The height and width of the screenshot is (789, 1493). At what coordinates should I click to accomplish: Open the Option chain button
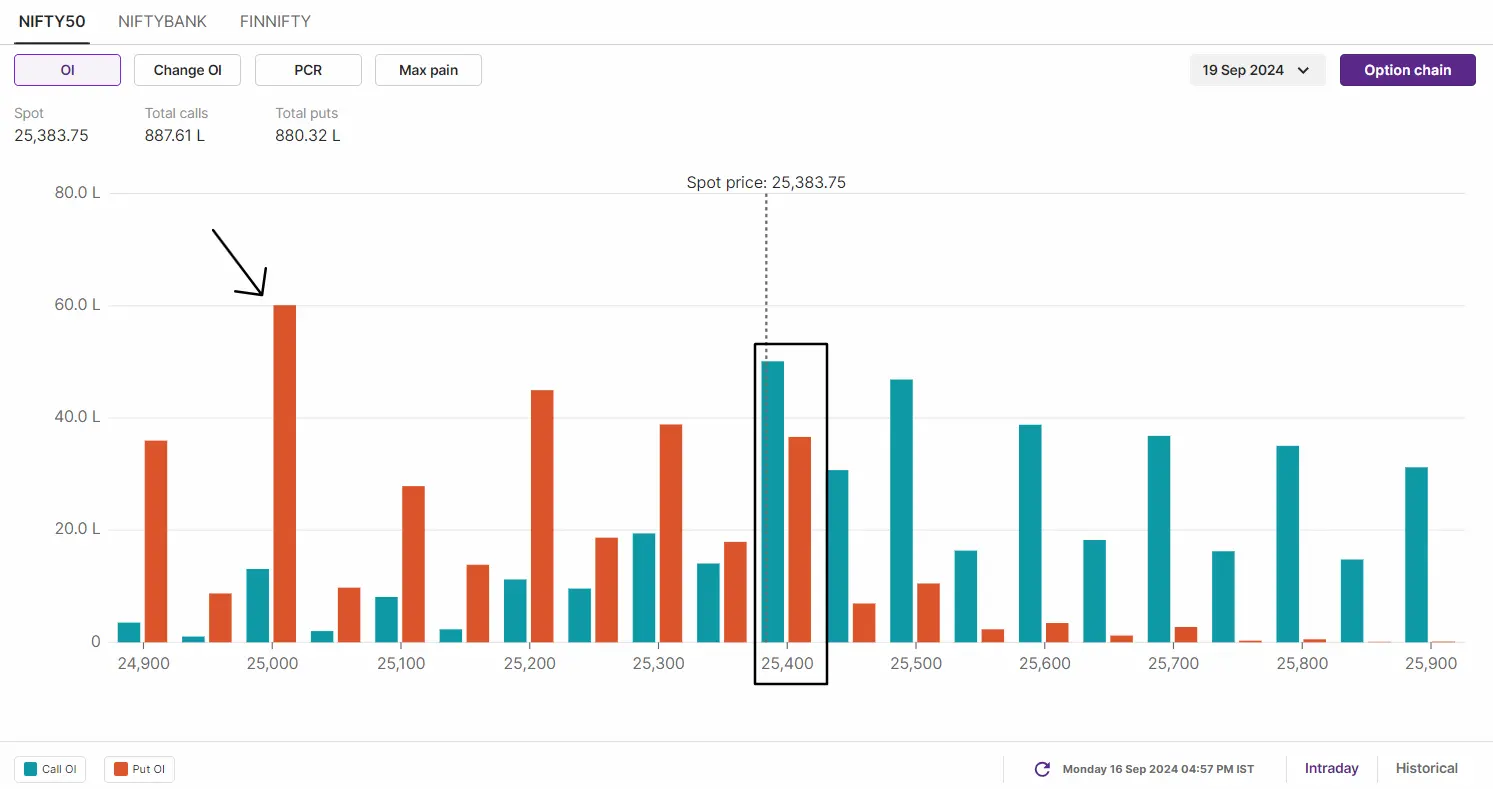coord(1408,70)
